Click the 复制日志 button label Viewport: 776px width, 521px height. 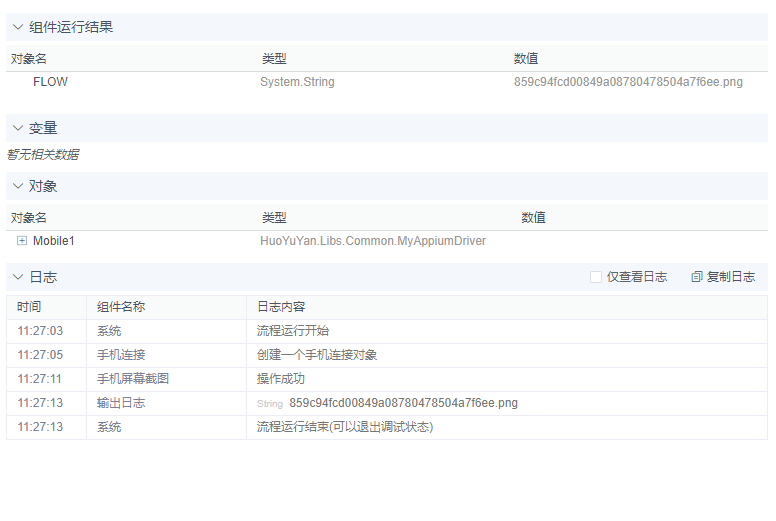point(730,277)
